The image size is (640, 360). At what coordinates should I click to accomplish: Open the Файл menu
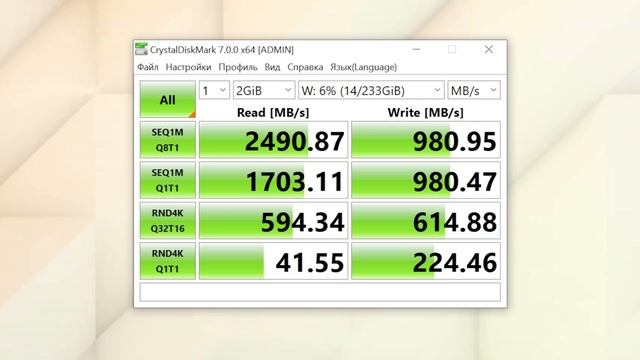148,67
